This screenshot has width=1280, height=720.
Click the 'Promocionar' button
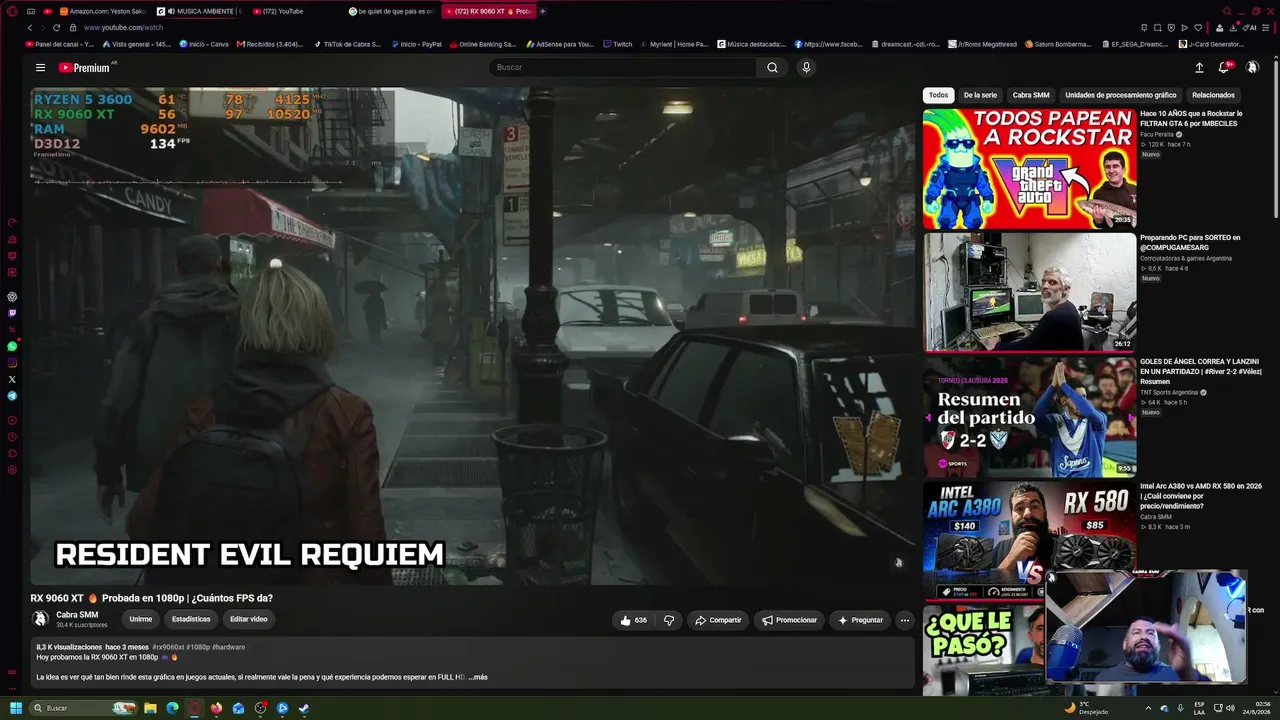click(790, 620)
